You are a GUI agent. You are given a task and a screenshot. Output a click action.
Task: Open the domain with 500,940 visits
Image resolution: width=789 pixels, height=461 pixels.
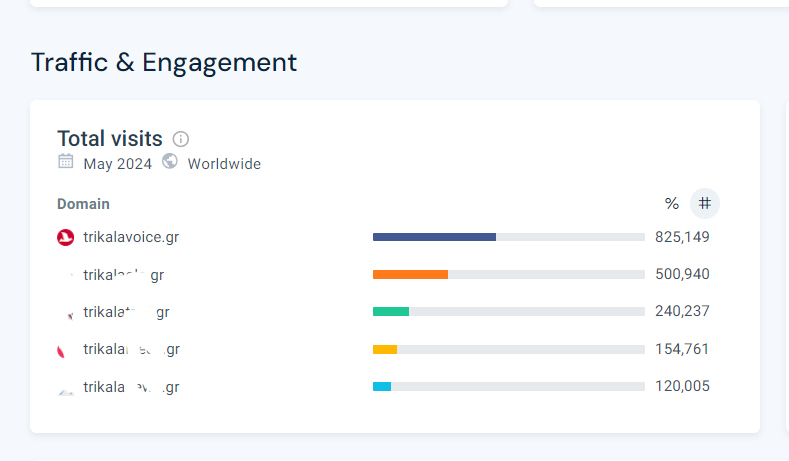(123, 275)
